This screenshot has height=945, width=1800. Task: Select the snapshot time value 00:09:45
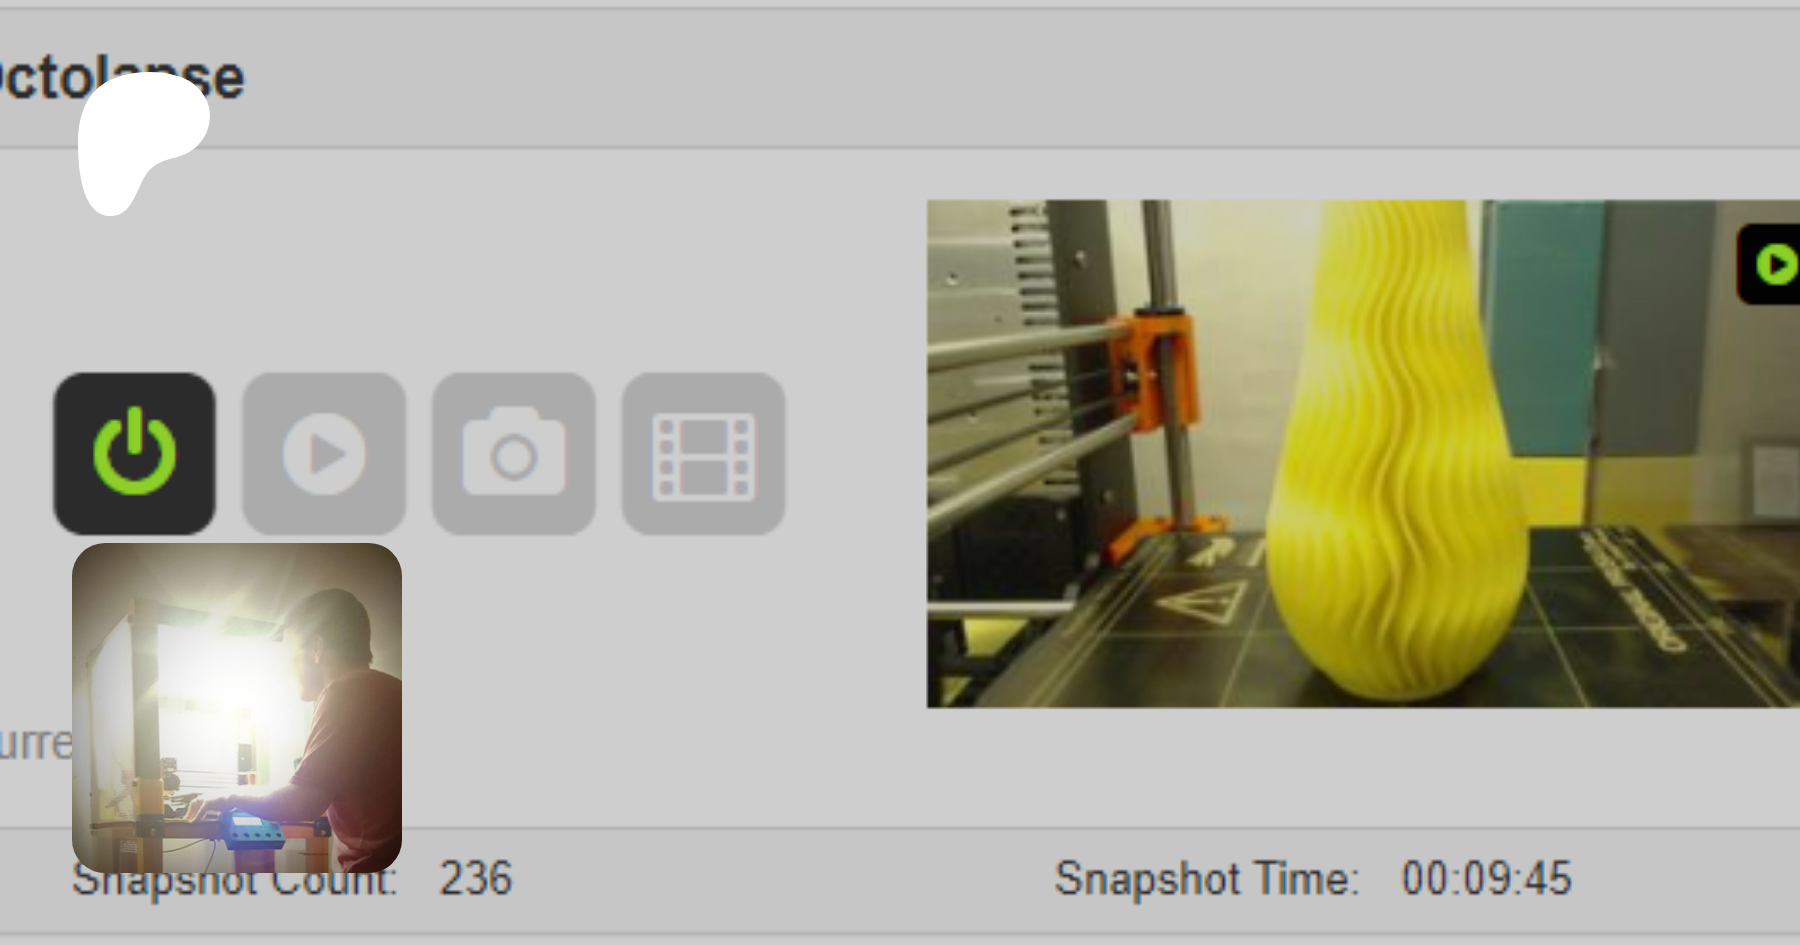tap(1486, 879)
